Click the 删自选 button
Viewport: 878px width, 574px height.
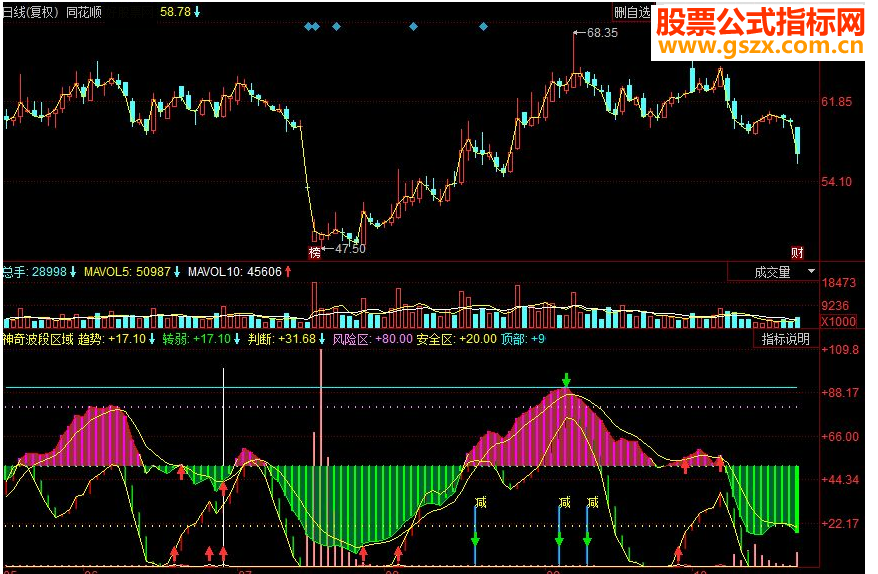(x=632, y=12)
